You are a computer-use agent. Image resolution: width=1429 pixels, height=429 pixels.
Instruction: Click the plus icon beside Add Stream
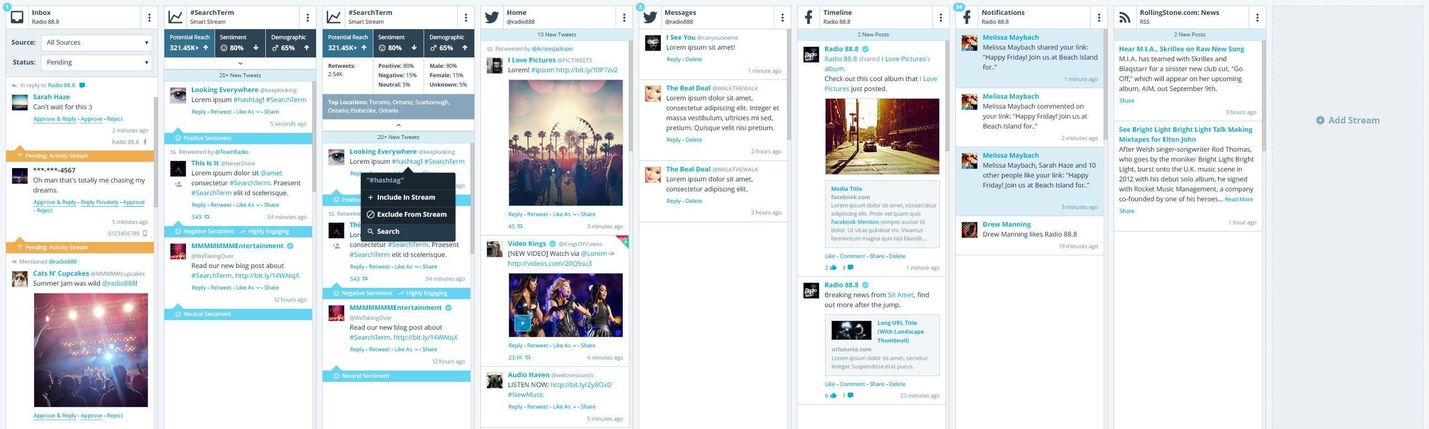click(x=1320, y=120)
